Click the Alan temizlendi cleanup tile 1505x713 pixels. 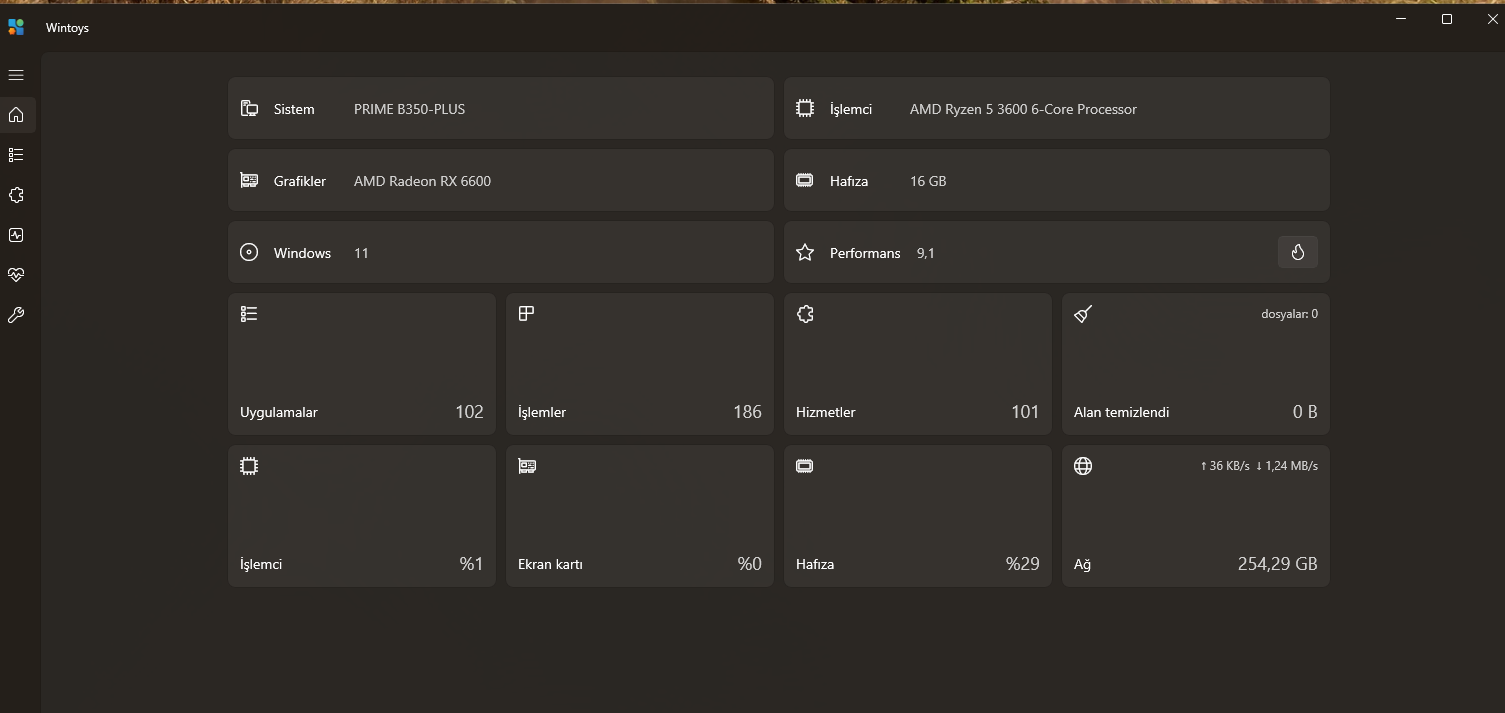[x=1196, y=364]
